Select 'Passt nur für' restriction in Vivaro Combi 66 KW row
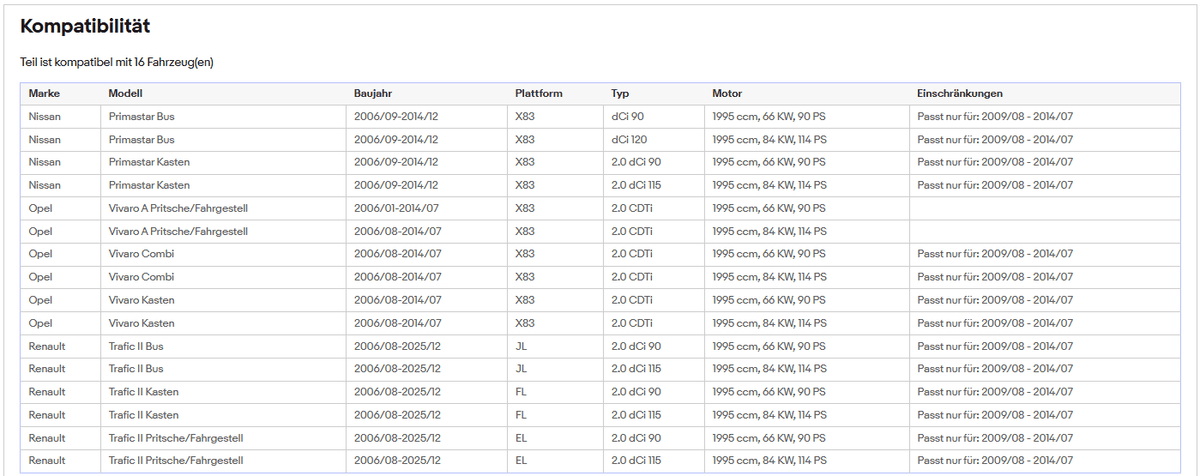 pos(995,254)
